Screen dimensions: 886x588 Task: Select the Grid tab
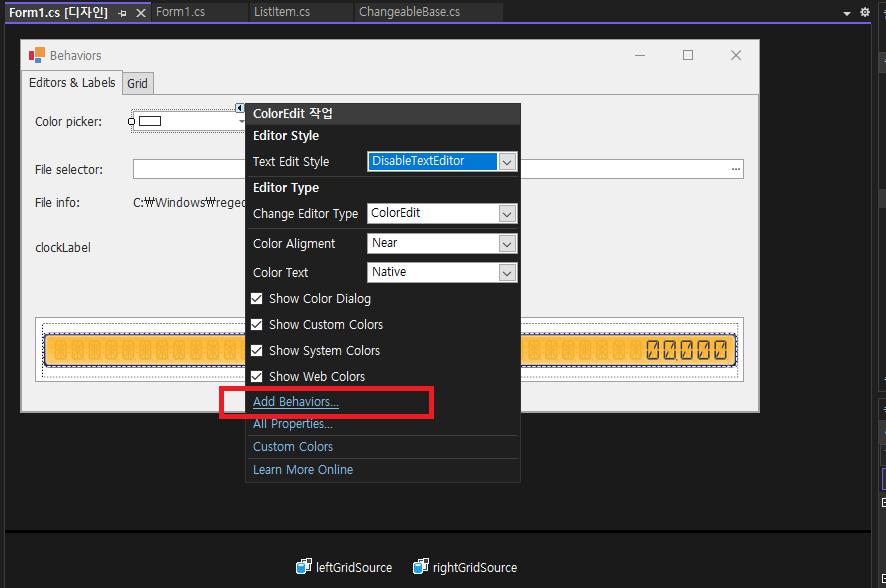click(x=137, y=84)
